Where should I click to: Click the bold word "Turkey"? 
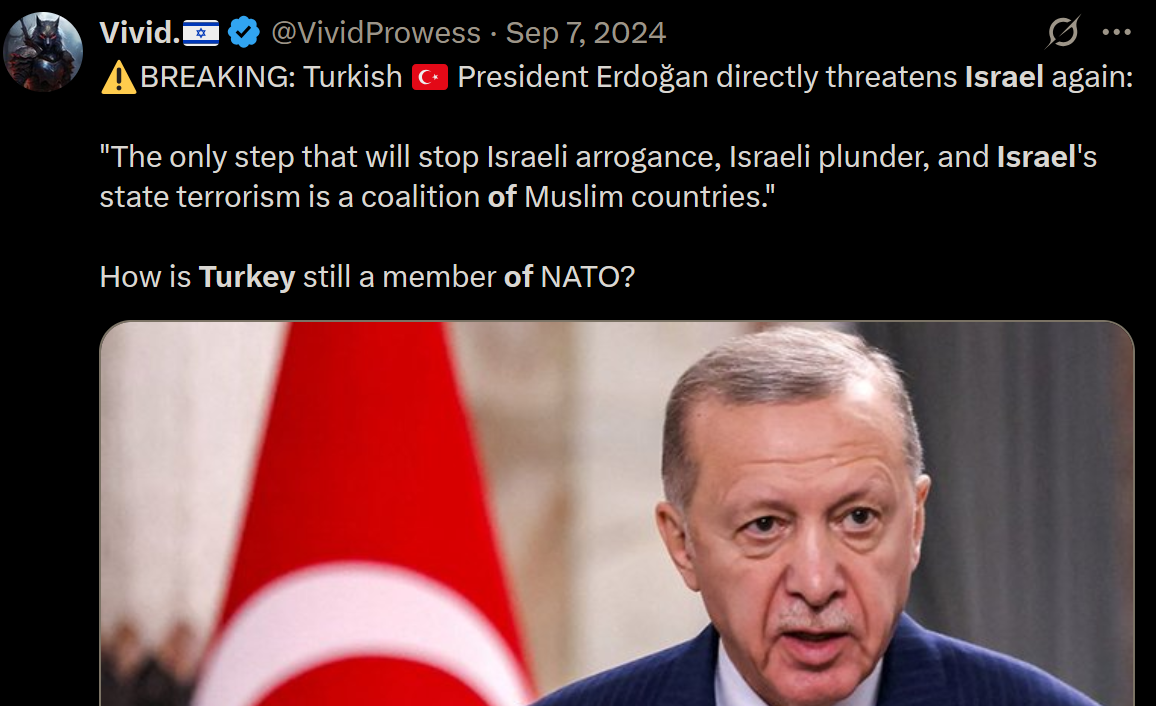click(247, 278)
